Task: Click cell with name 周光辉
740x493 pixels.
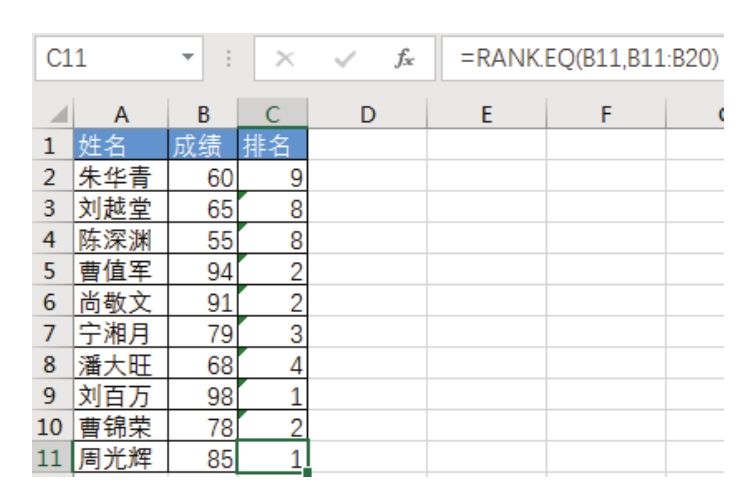Action: pos(119,461)
